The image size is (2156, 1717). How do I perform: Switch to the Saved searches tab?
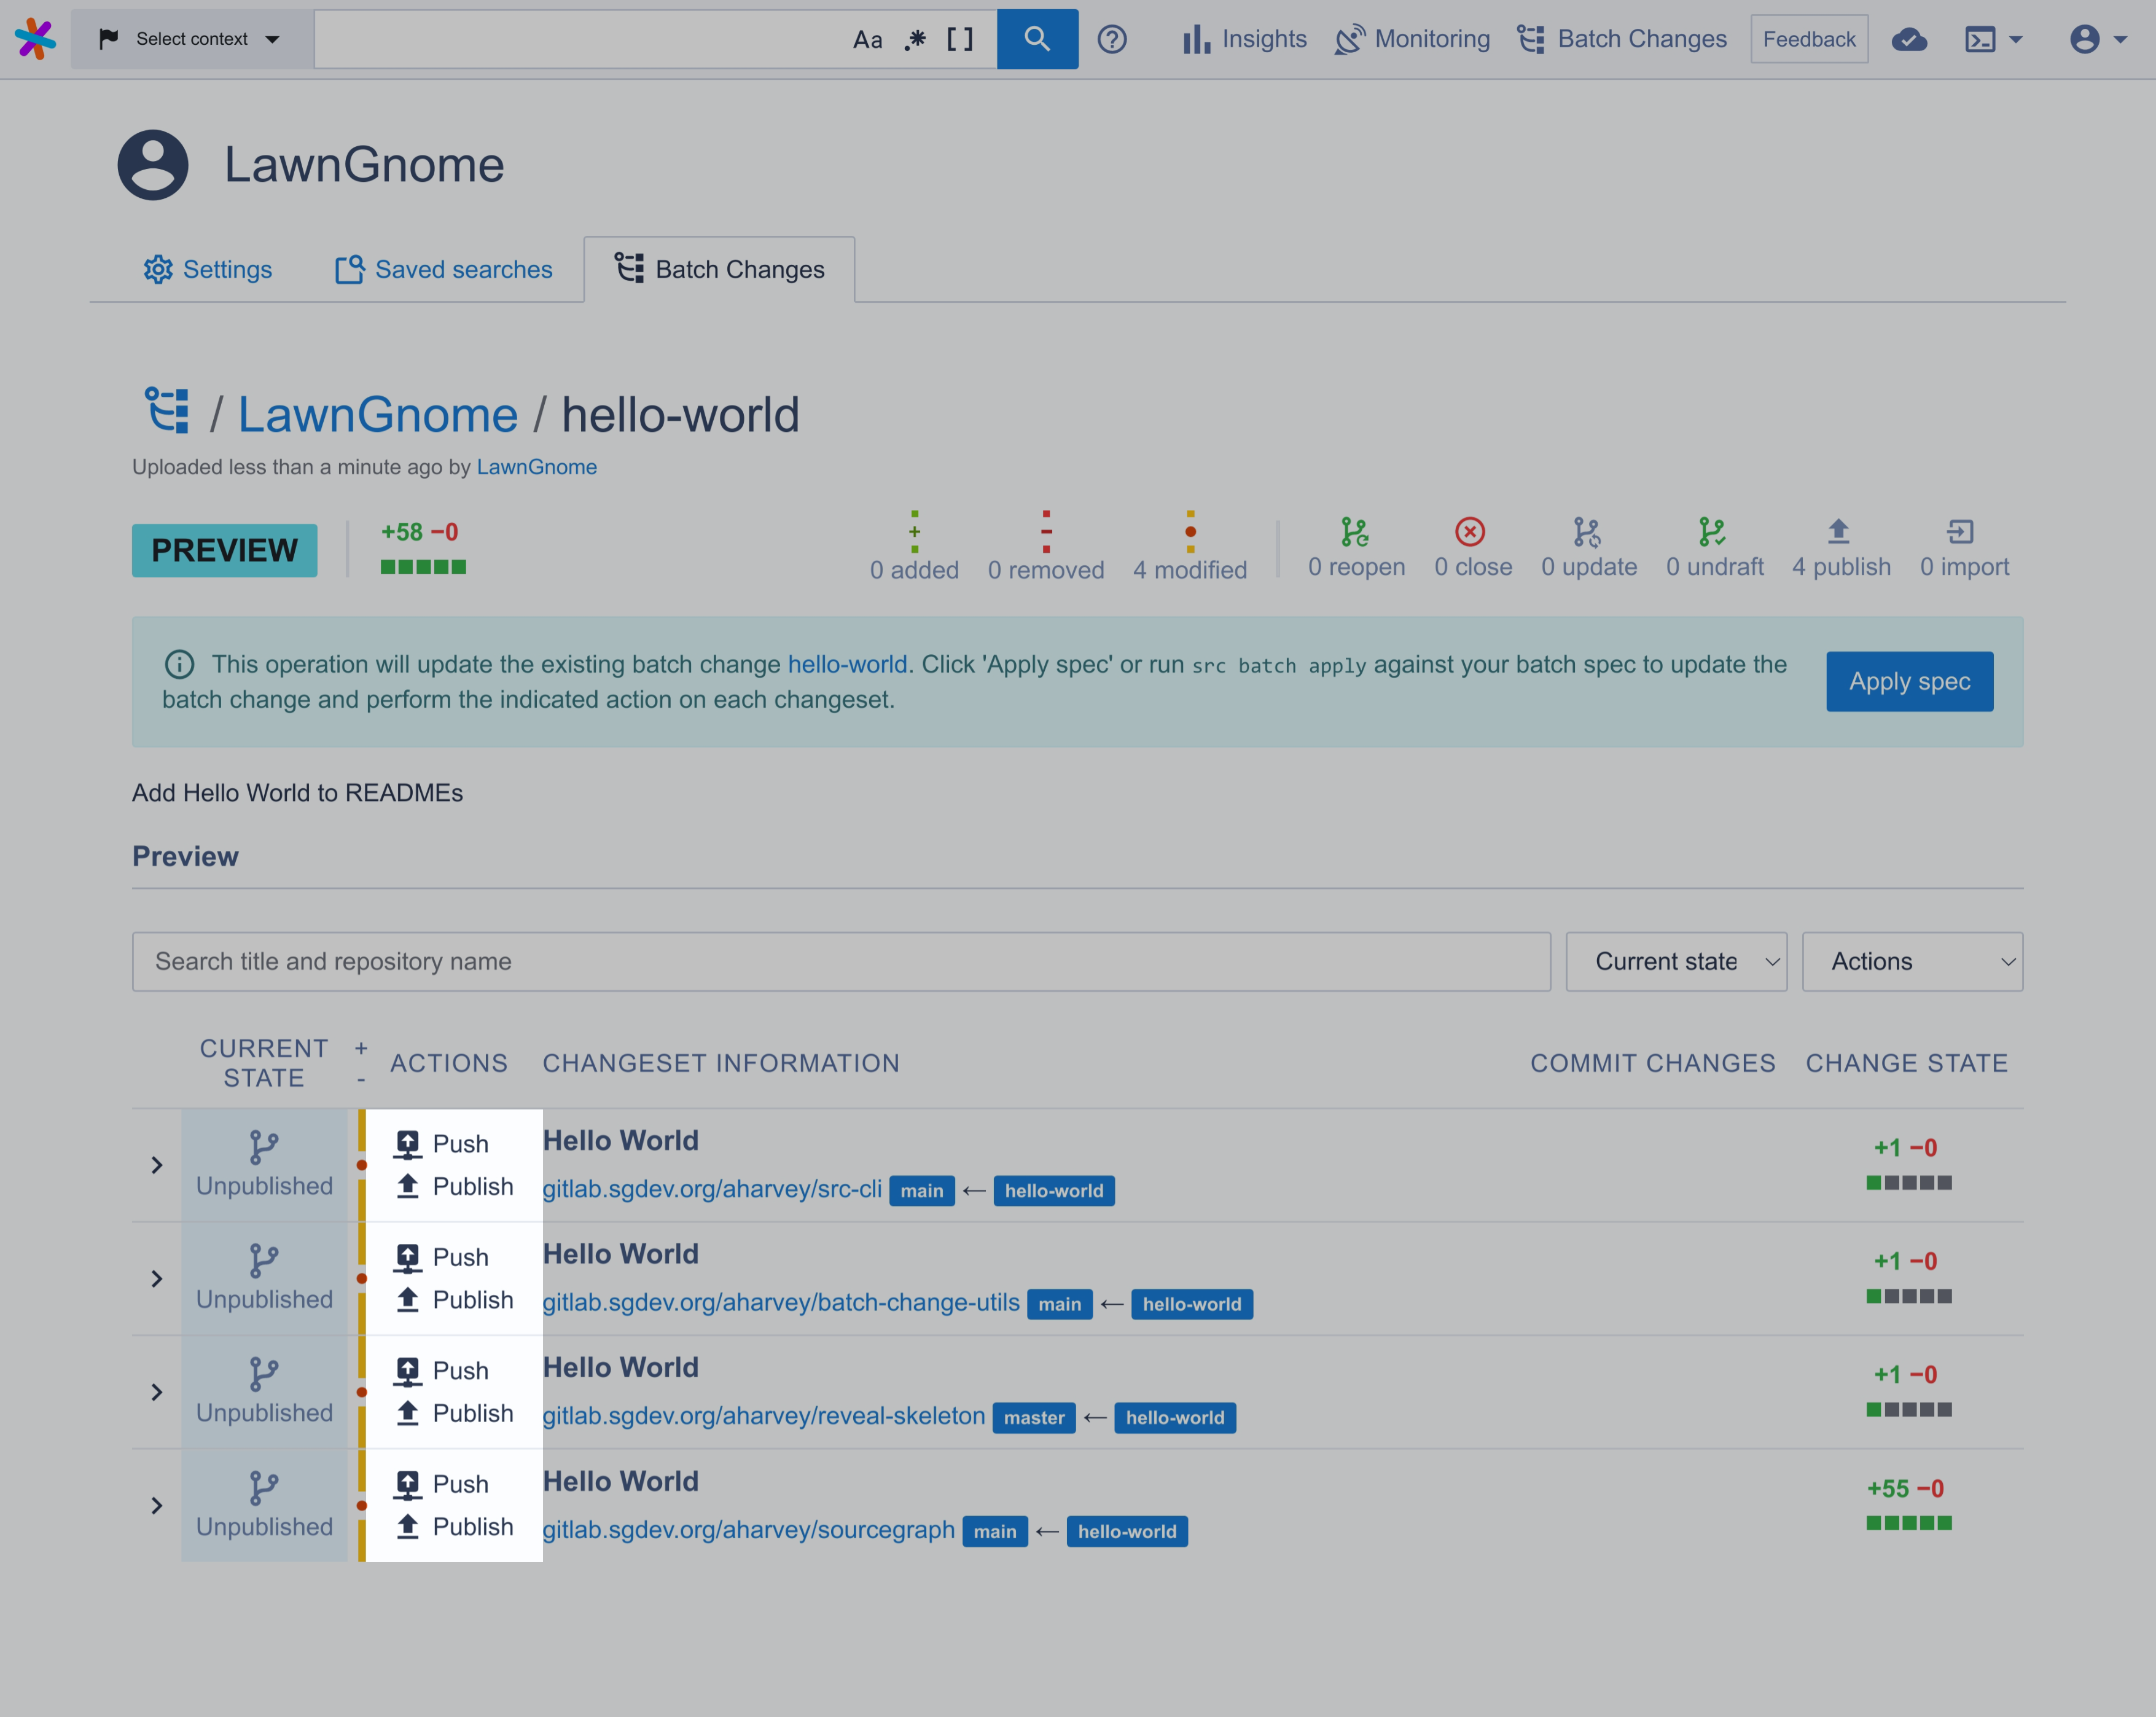(443, 269)
